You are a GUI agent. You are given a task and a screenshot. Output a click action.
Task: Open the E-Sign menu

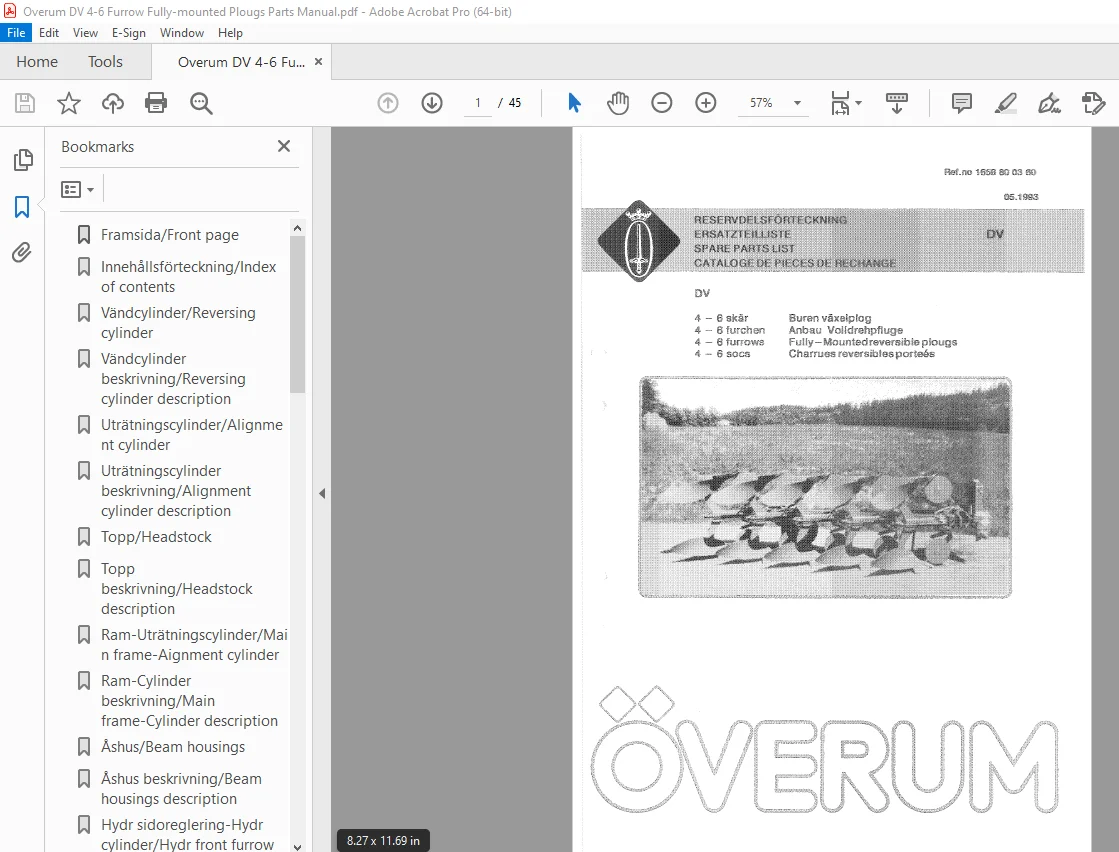[x=128, y=33]
